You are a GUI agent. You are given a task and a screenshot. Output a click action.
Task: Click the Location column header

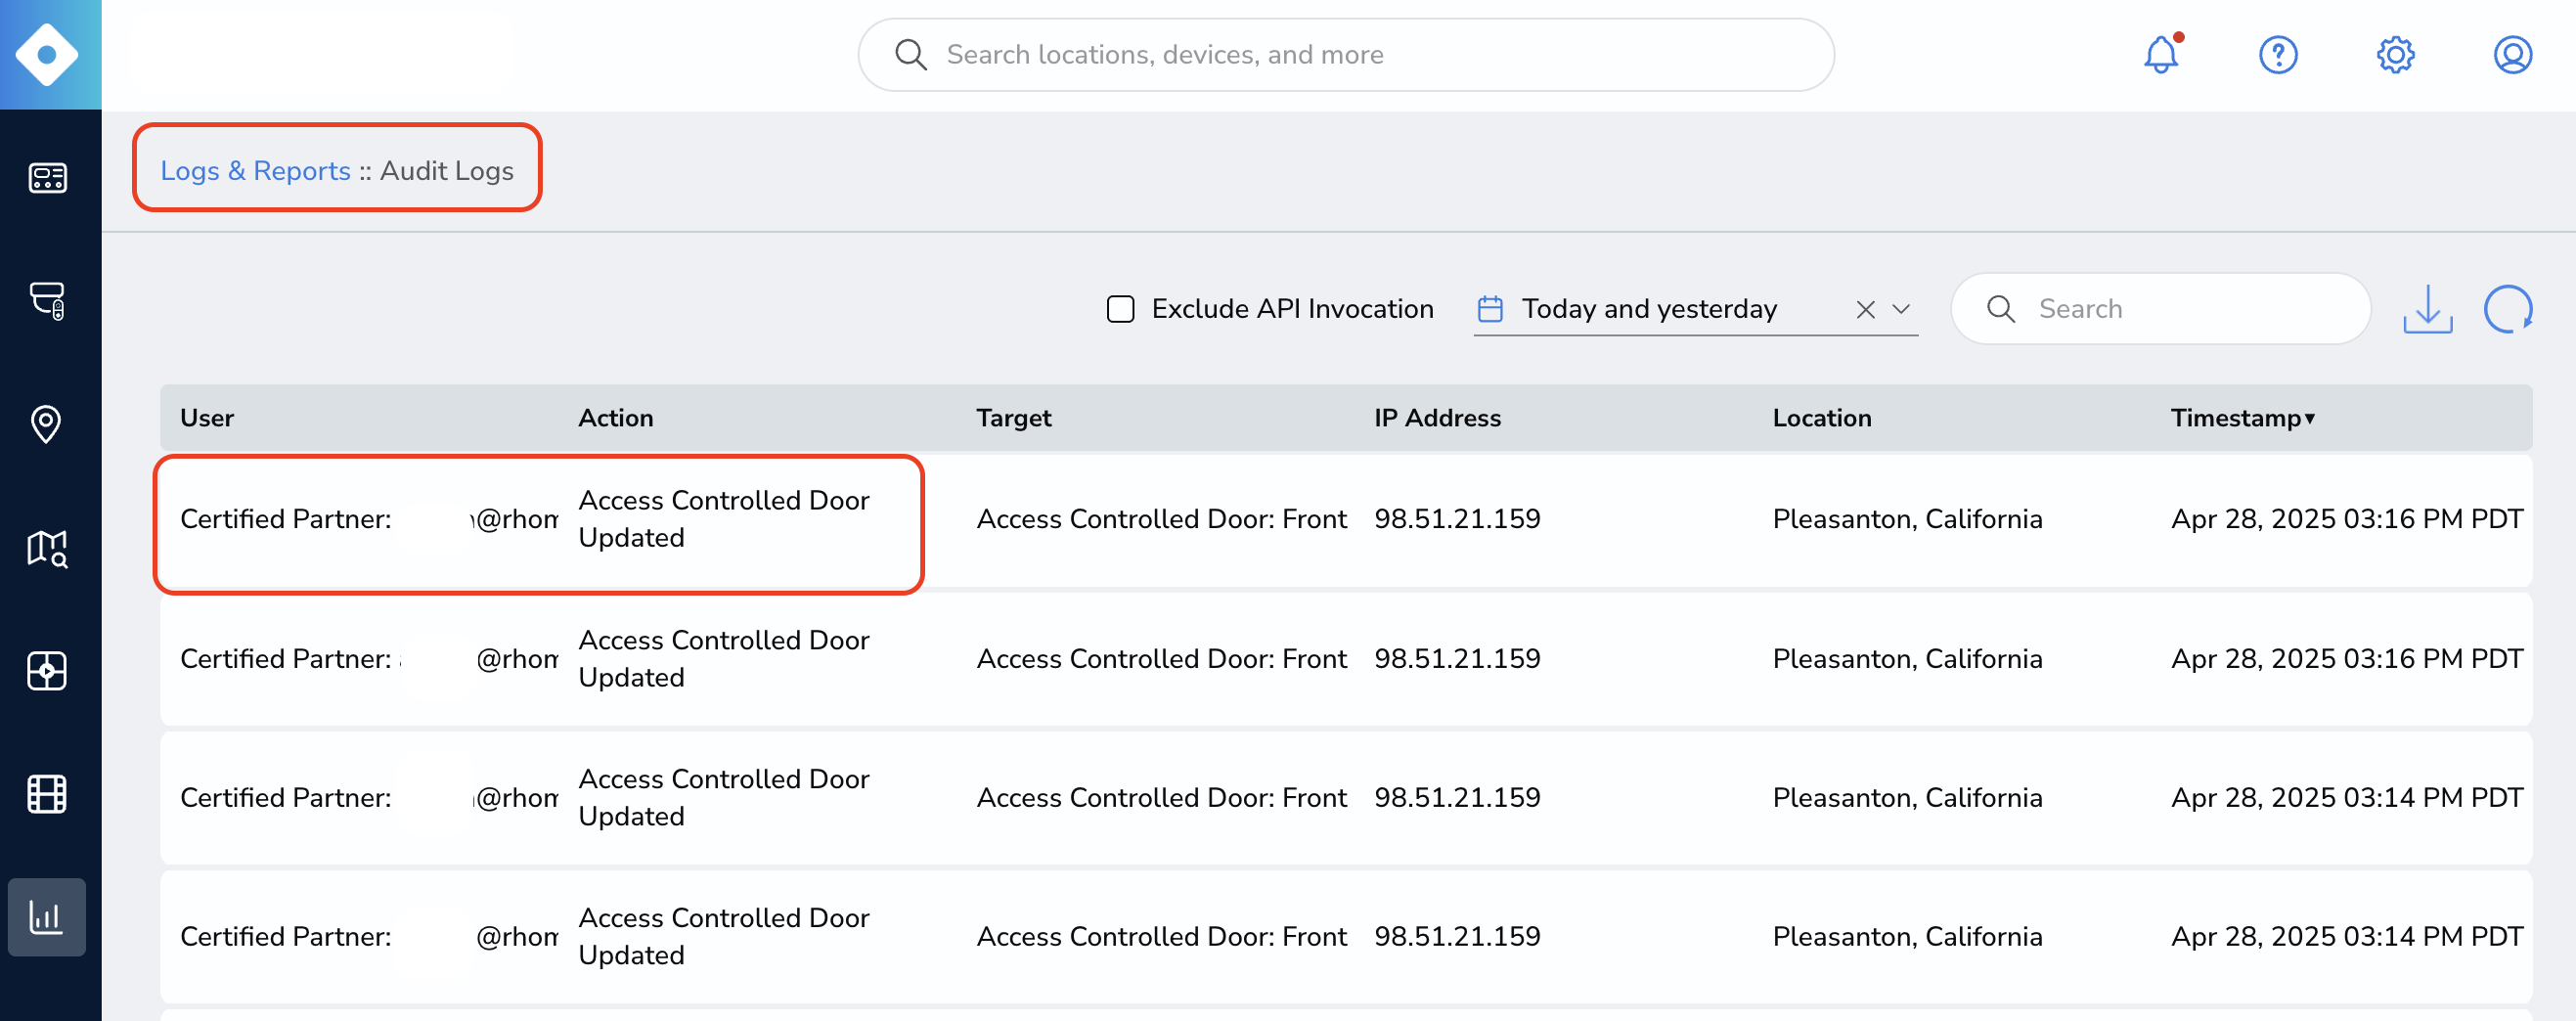point(1821,418)
